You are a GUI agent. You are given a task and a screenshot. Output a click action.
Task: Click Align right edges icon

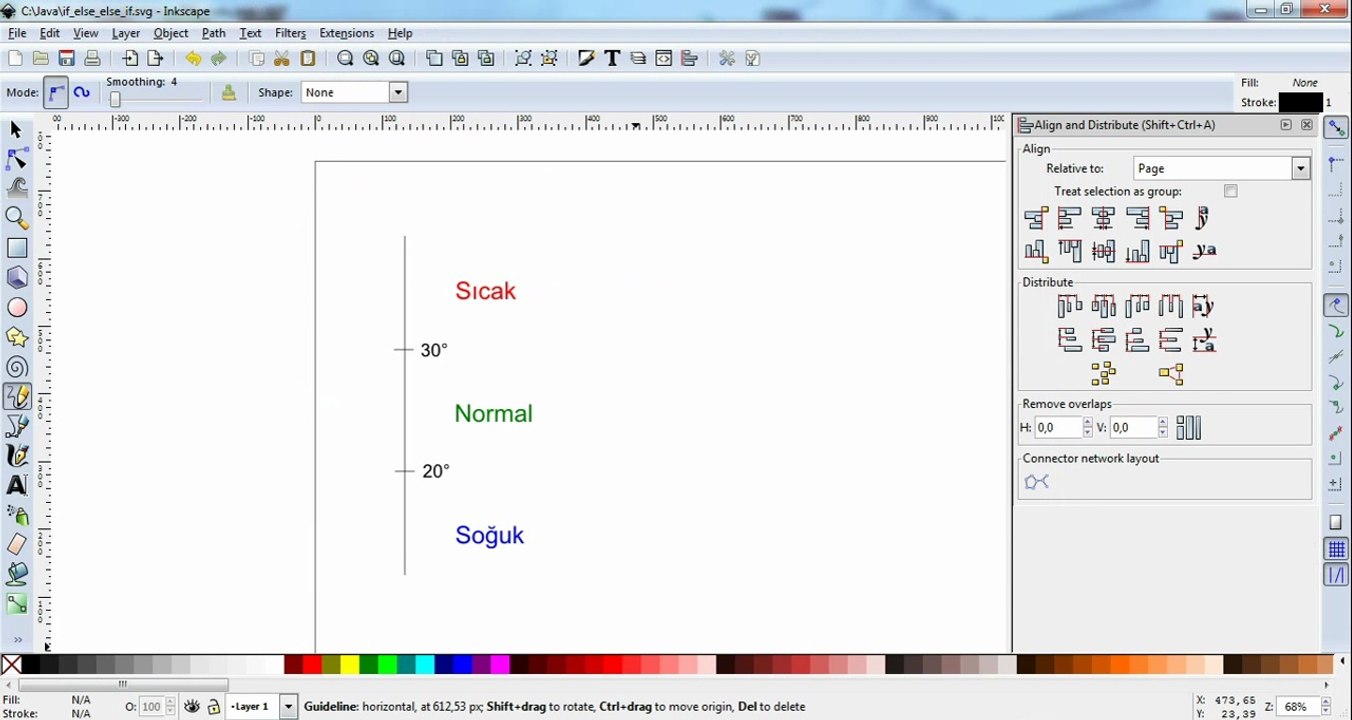click(1137, 218)
